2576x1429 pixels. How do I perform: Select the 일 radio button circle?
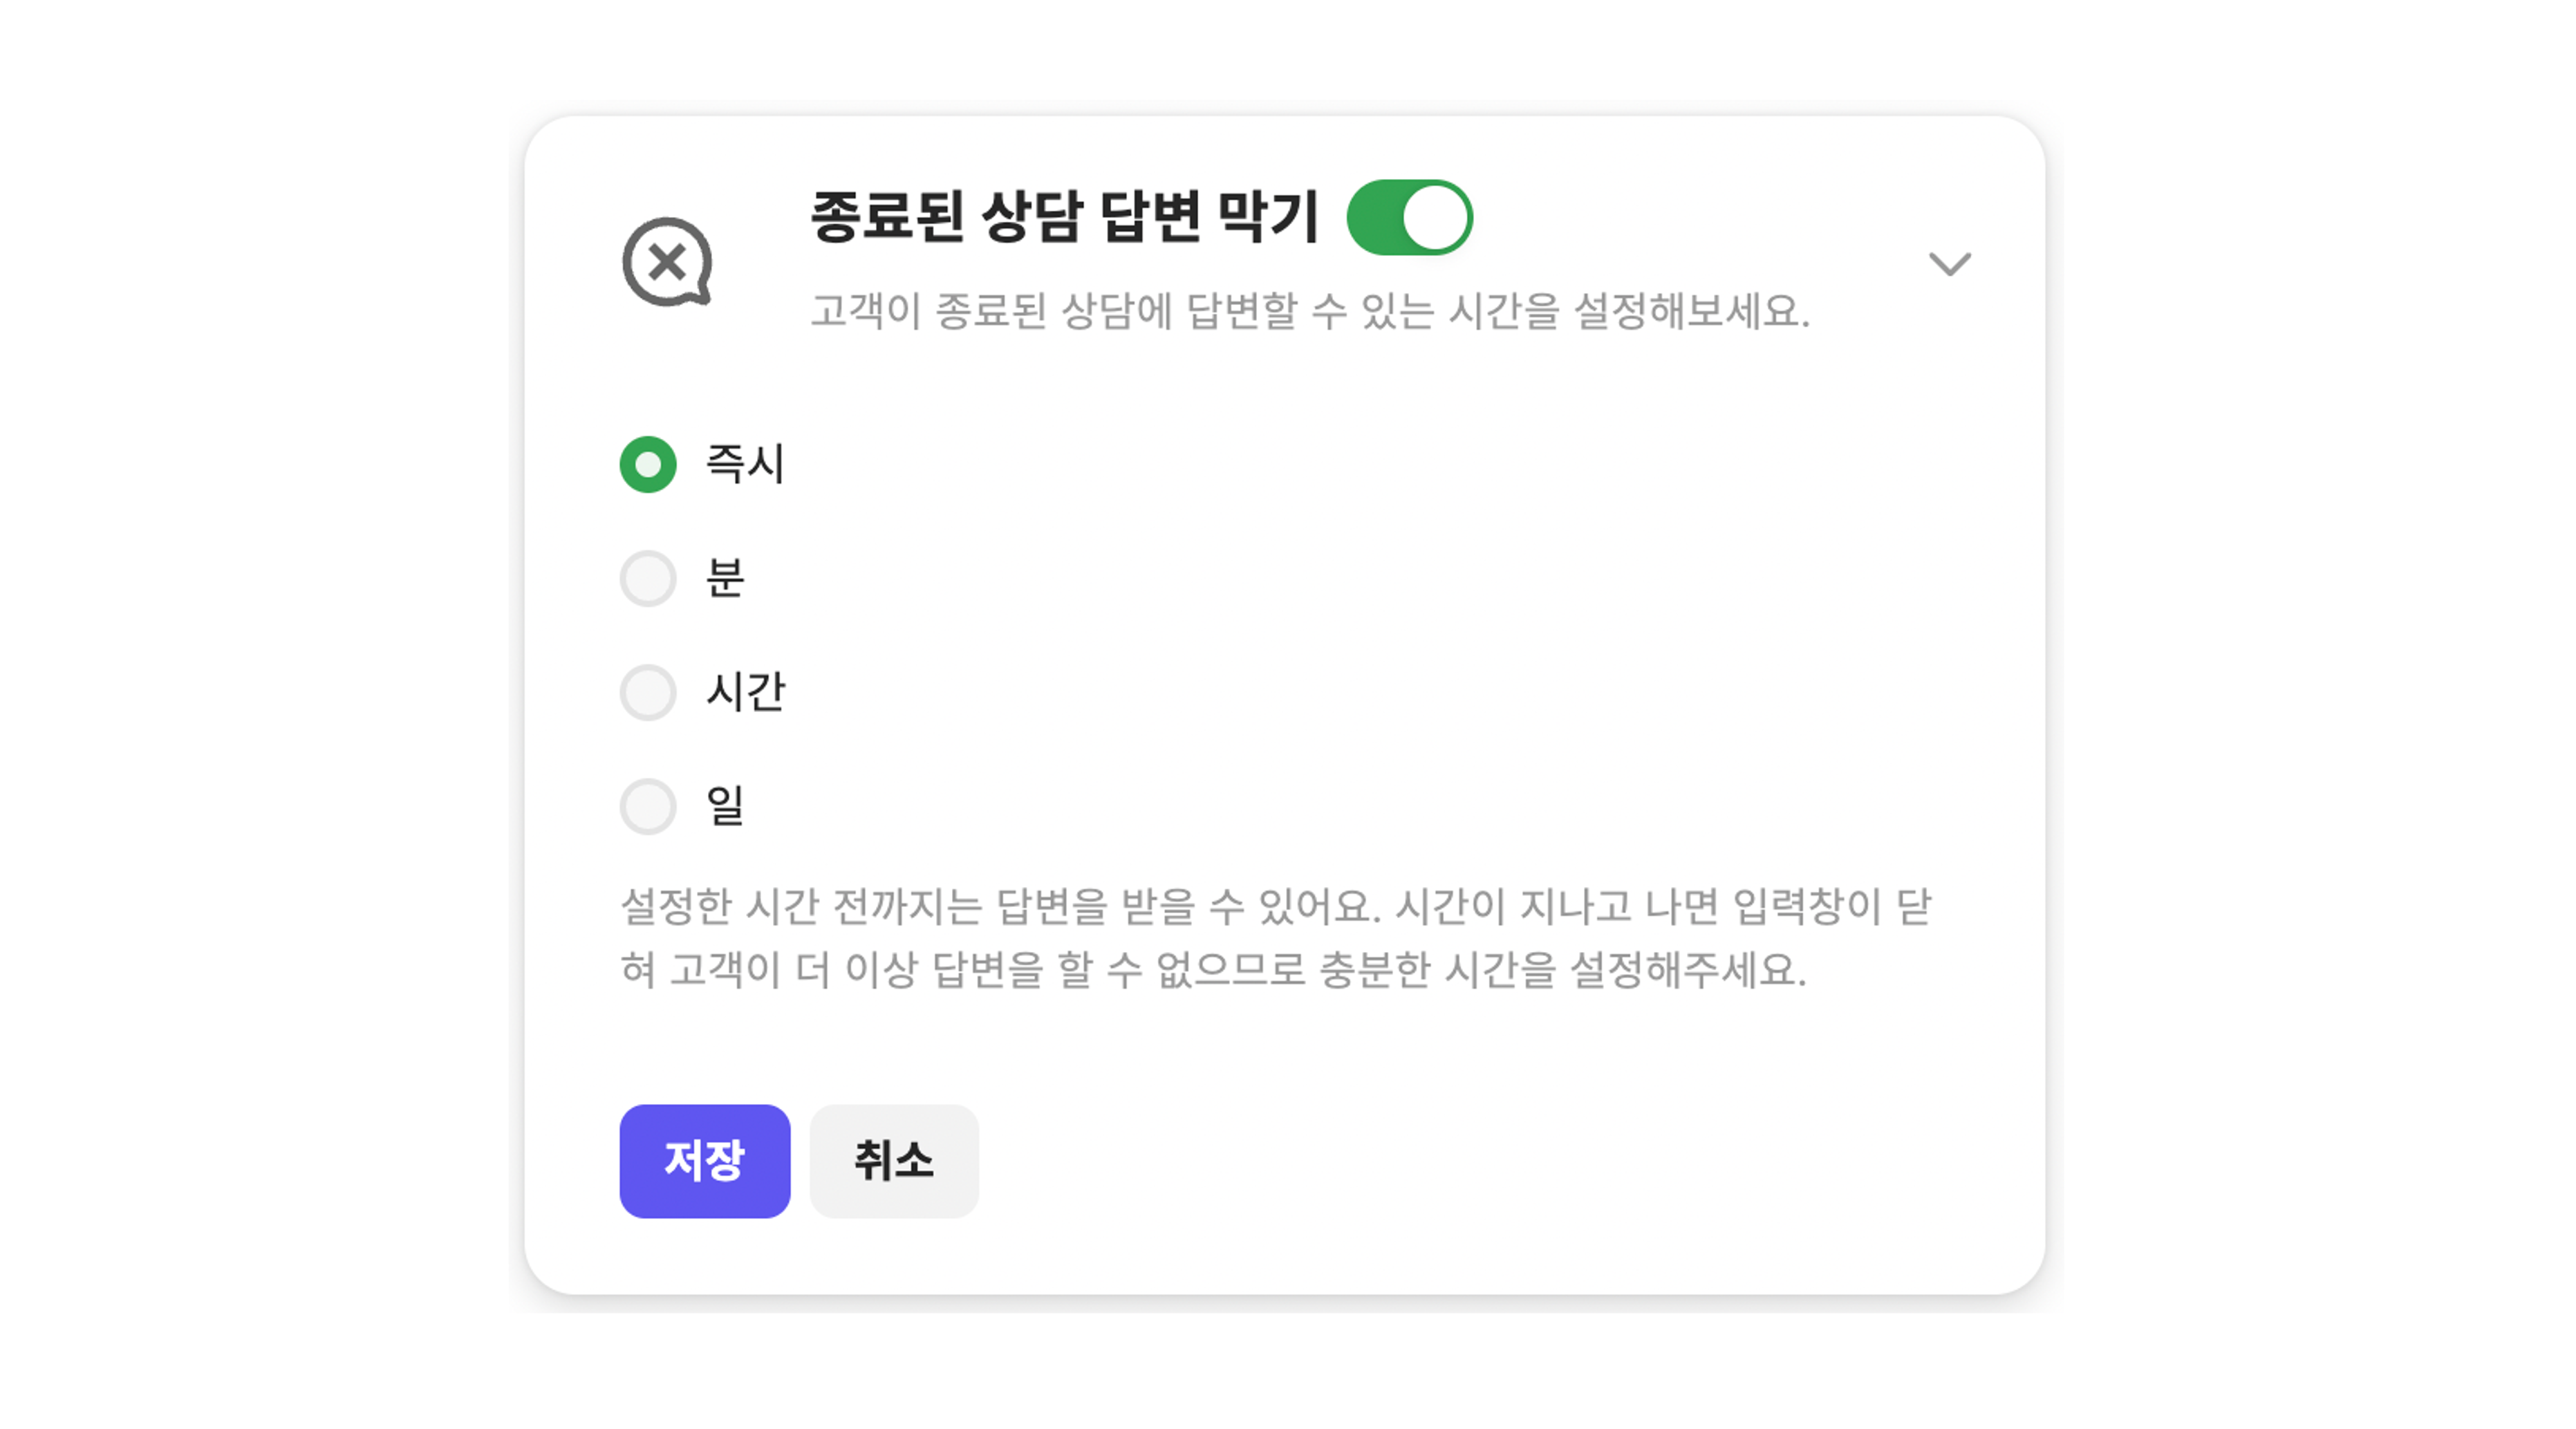tap(648, 806)
